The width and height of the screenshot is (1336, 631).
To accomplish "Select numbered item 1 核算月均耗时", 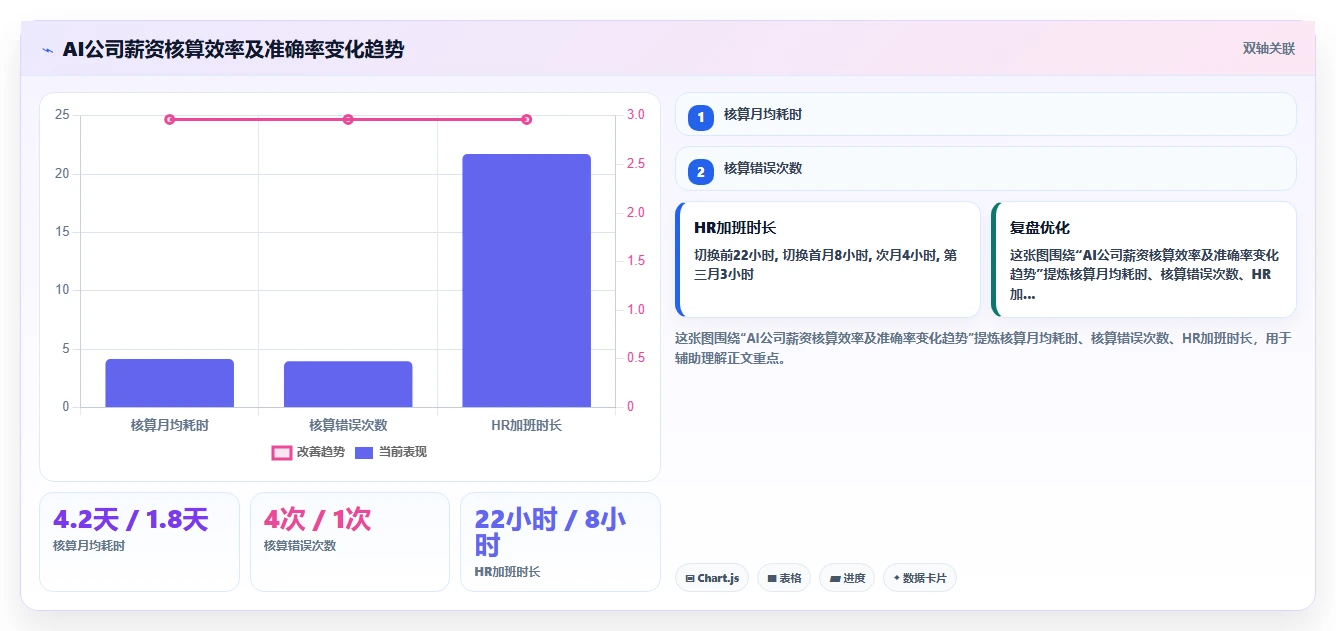I will (x=985, y=115).
